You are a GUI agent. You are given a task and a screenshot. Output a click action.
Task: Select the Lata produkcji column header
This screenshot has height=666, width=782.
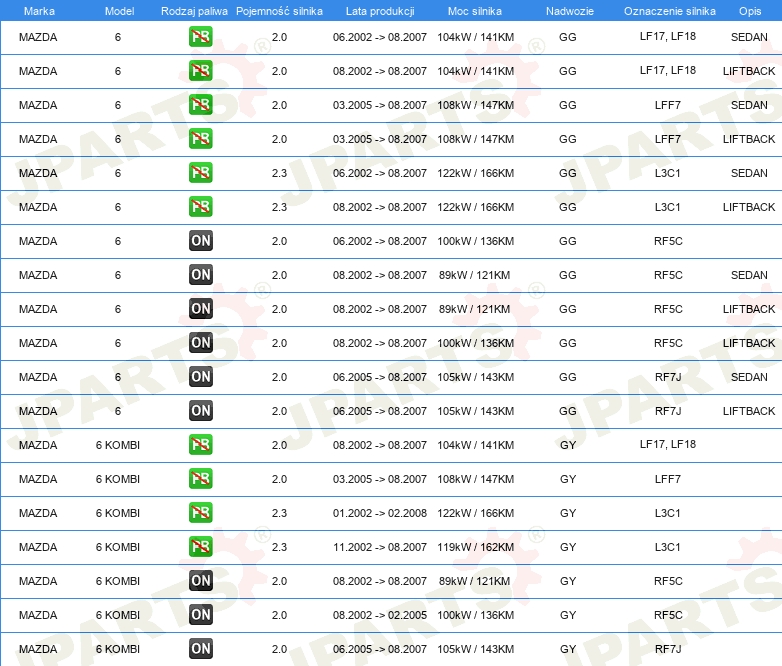tap(379, 10)
